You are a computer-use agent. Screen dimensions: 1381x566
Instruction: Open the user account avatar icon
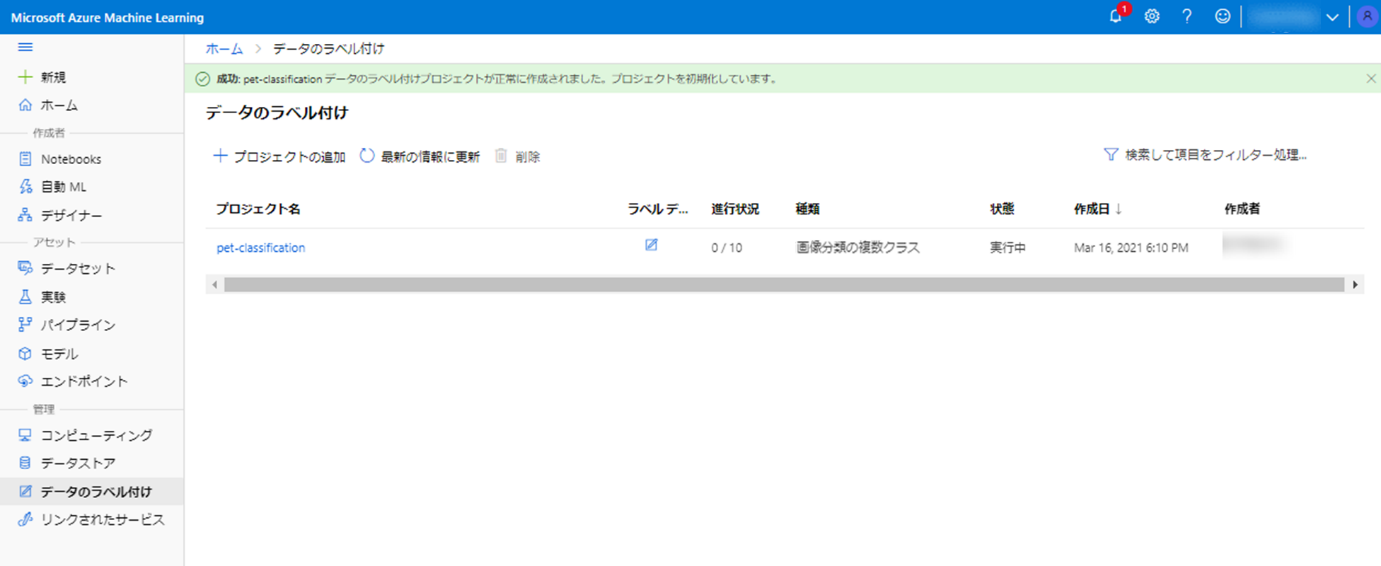[1368, 16]
